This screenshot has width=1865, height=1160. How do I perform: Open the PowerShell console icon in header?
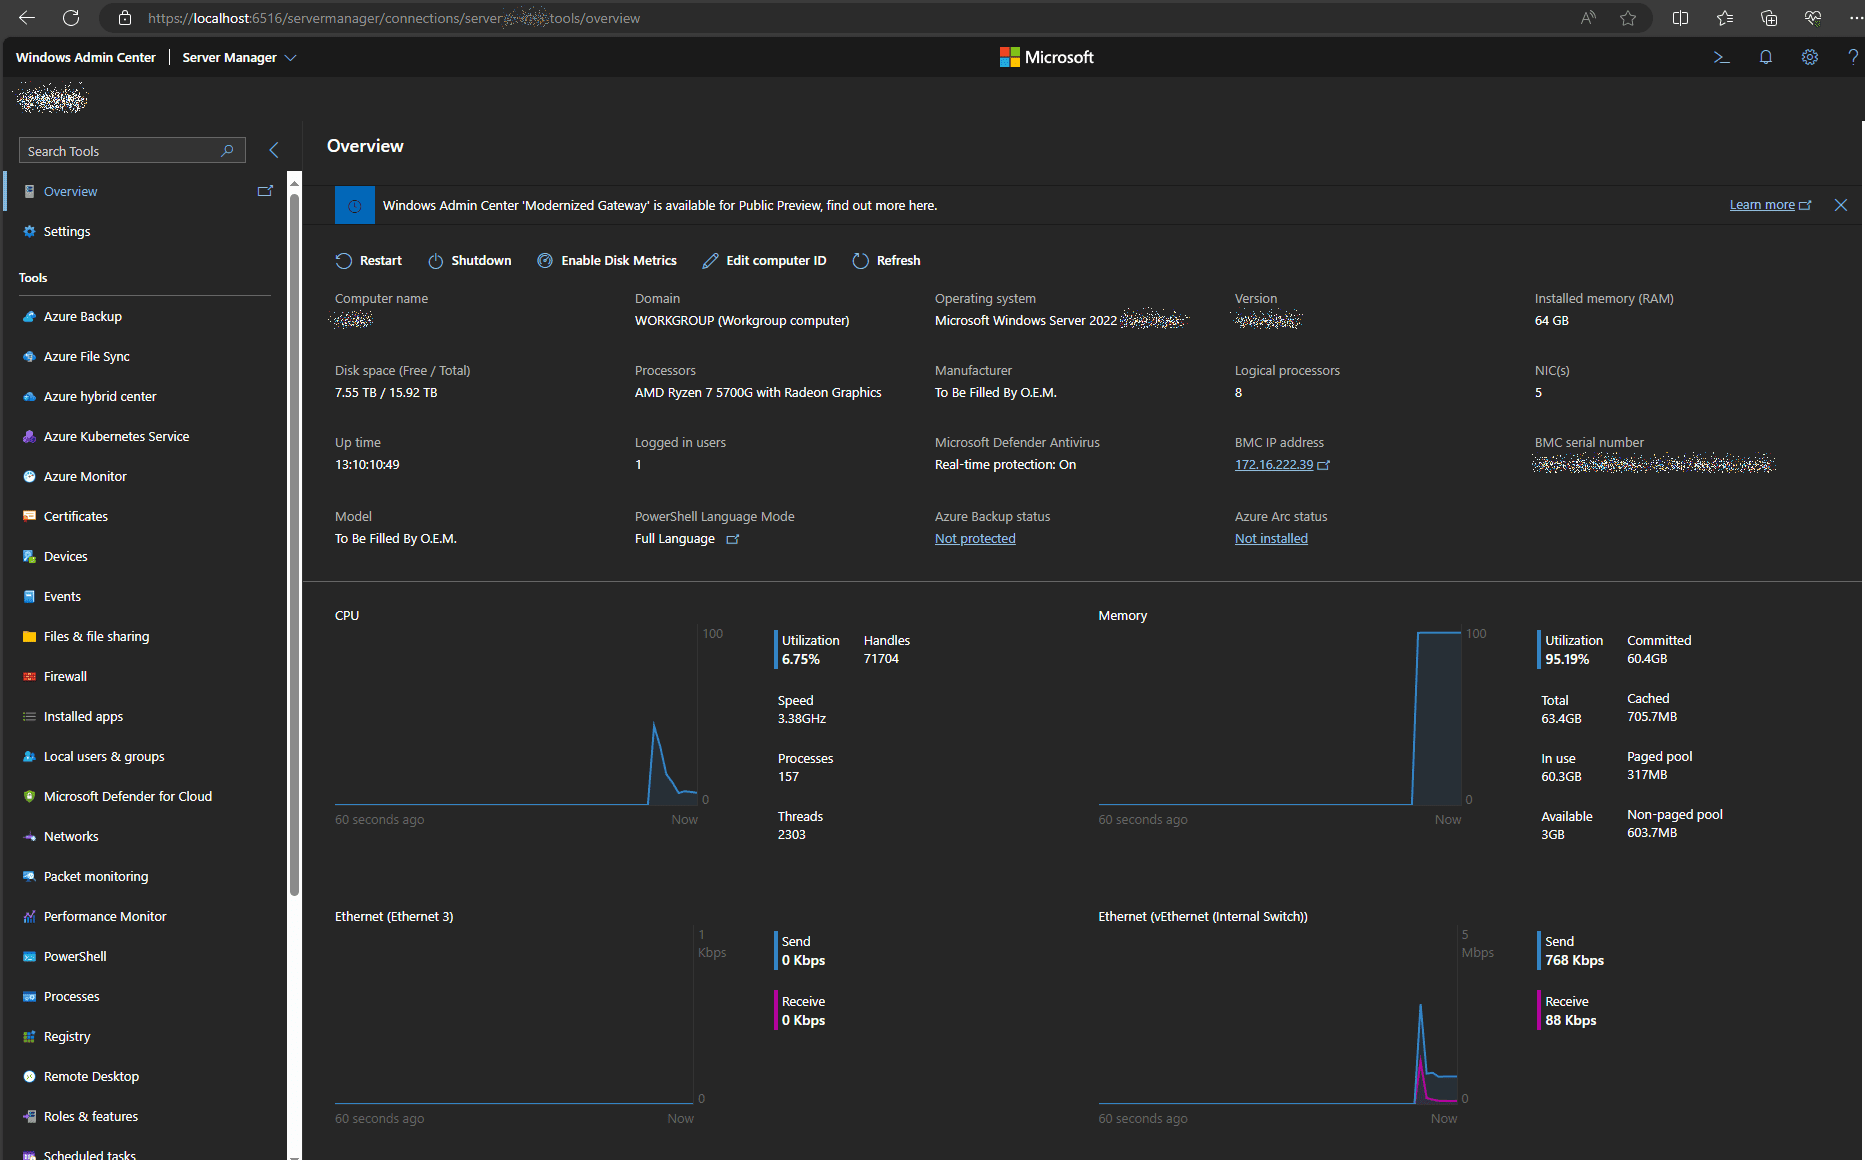click(1721, 57)
